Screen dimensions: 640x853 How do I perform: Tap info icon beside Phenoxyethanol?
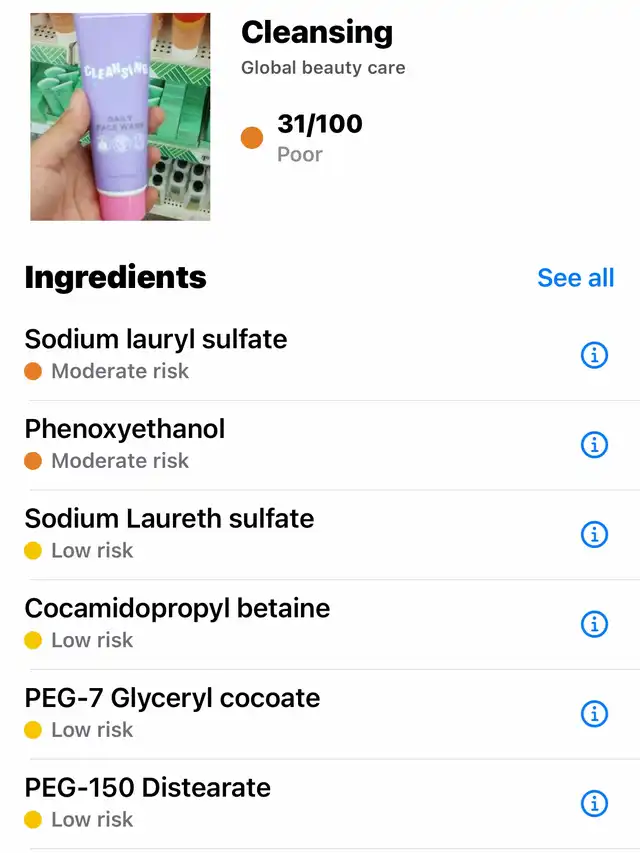(x=594, y=445)
